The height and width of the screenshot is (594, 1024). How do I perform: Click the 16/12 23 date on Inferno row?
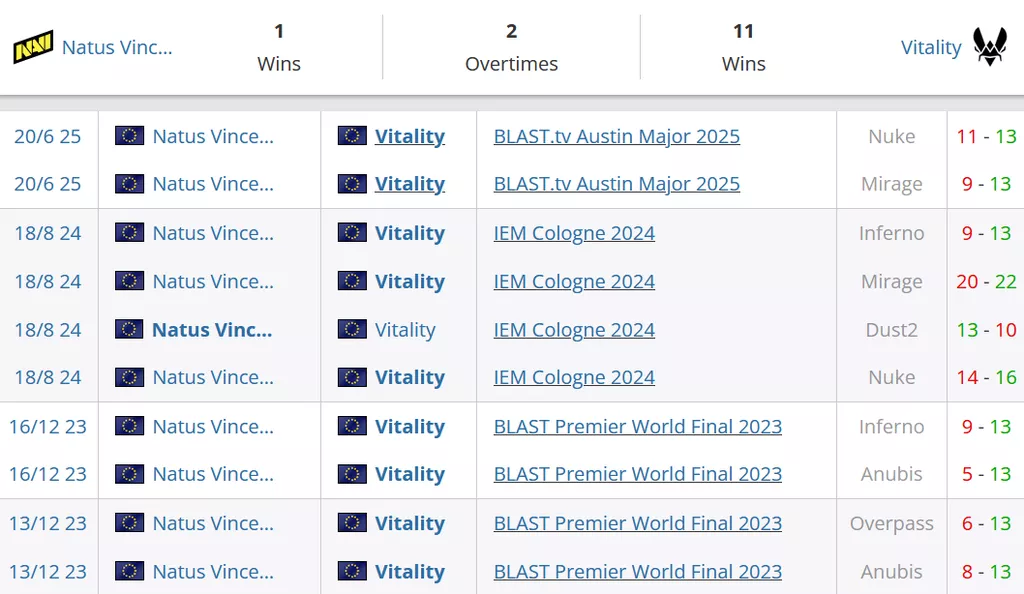coord(47,426)
